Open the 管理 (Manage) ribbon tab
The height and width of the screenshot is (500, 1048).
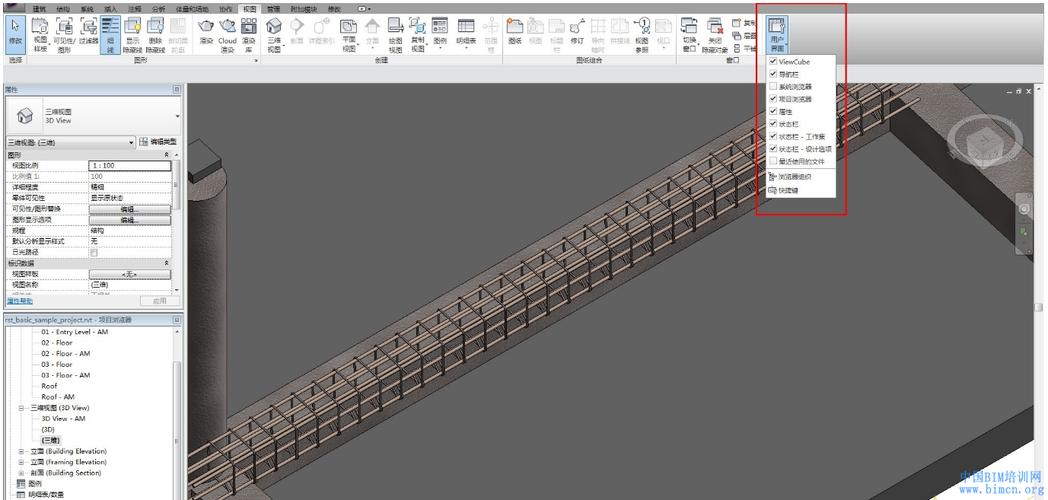click(x=273, y=9)
